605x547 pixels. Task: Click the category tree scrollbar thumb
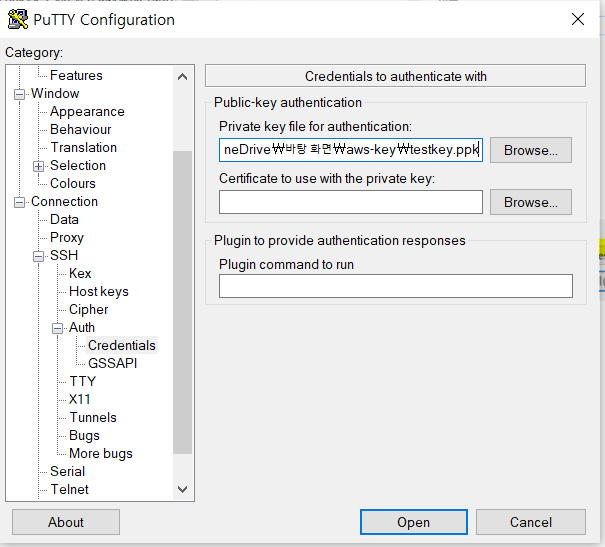183,302
